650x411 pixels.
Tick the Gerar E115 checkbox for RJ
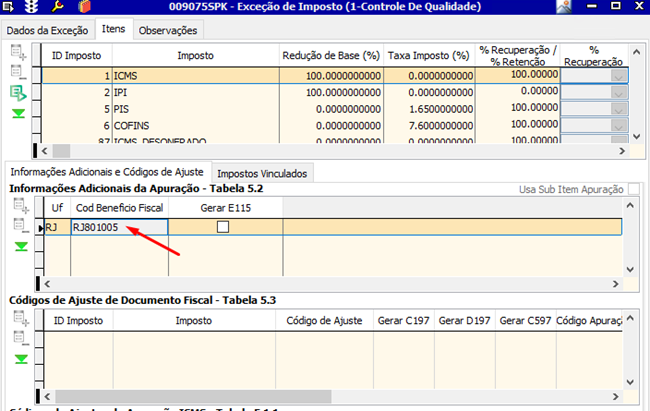(x=223, y=227)
